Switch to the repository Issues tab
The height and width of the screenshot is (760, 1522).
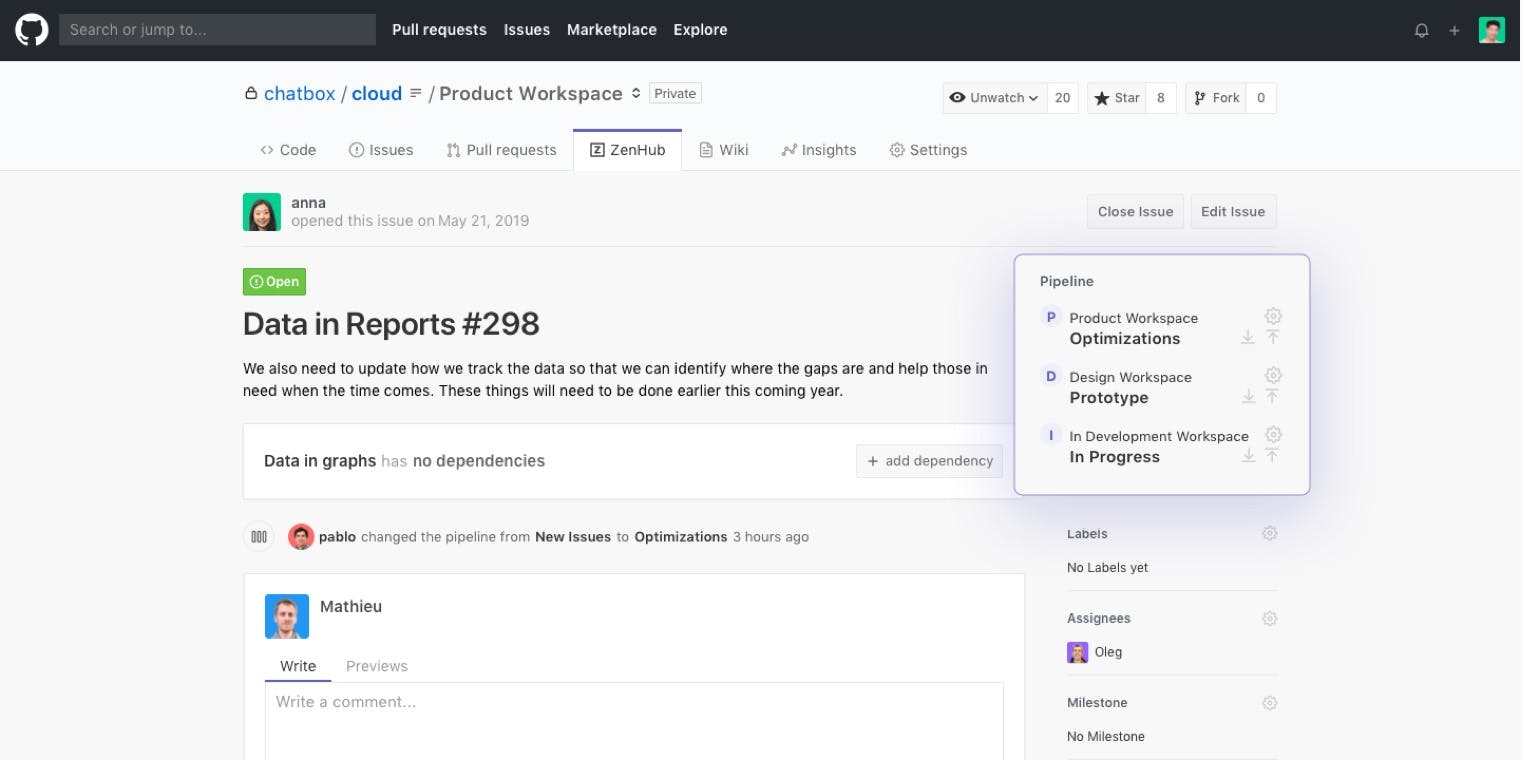click(381, 150)
